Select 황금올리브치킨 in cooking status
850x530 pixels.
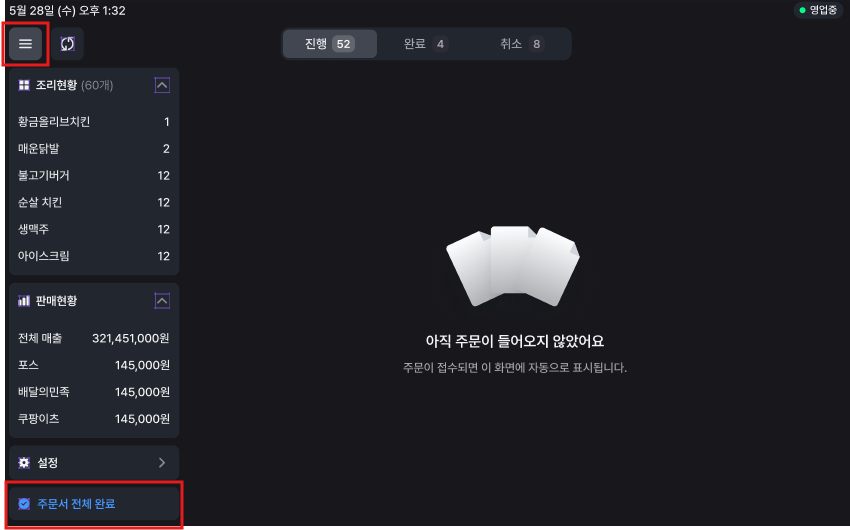[93, 122]
